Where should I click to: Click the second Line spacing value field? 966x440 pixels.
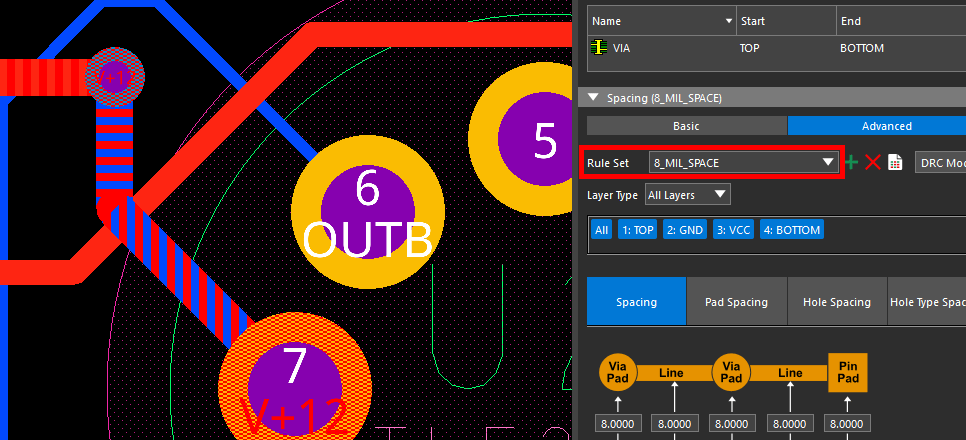[x=790, y=424]
